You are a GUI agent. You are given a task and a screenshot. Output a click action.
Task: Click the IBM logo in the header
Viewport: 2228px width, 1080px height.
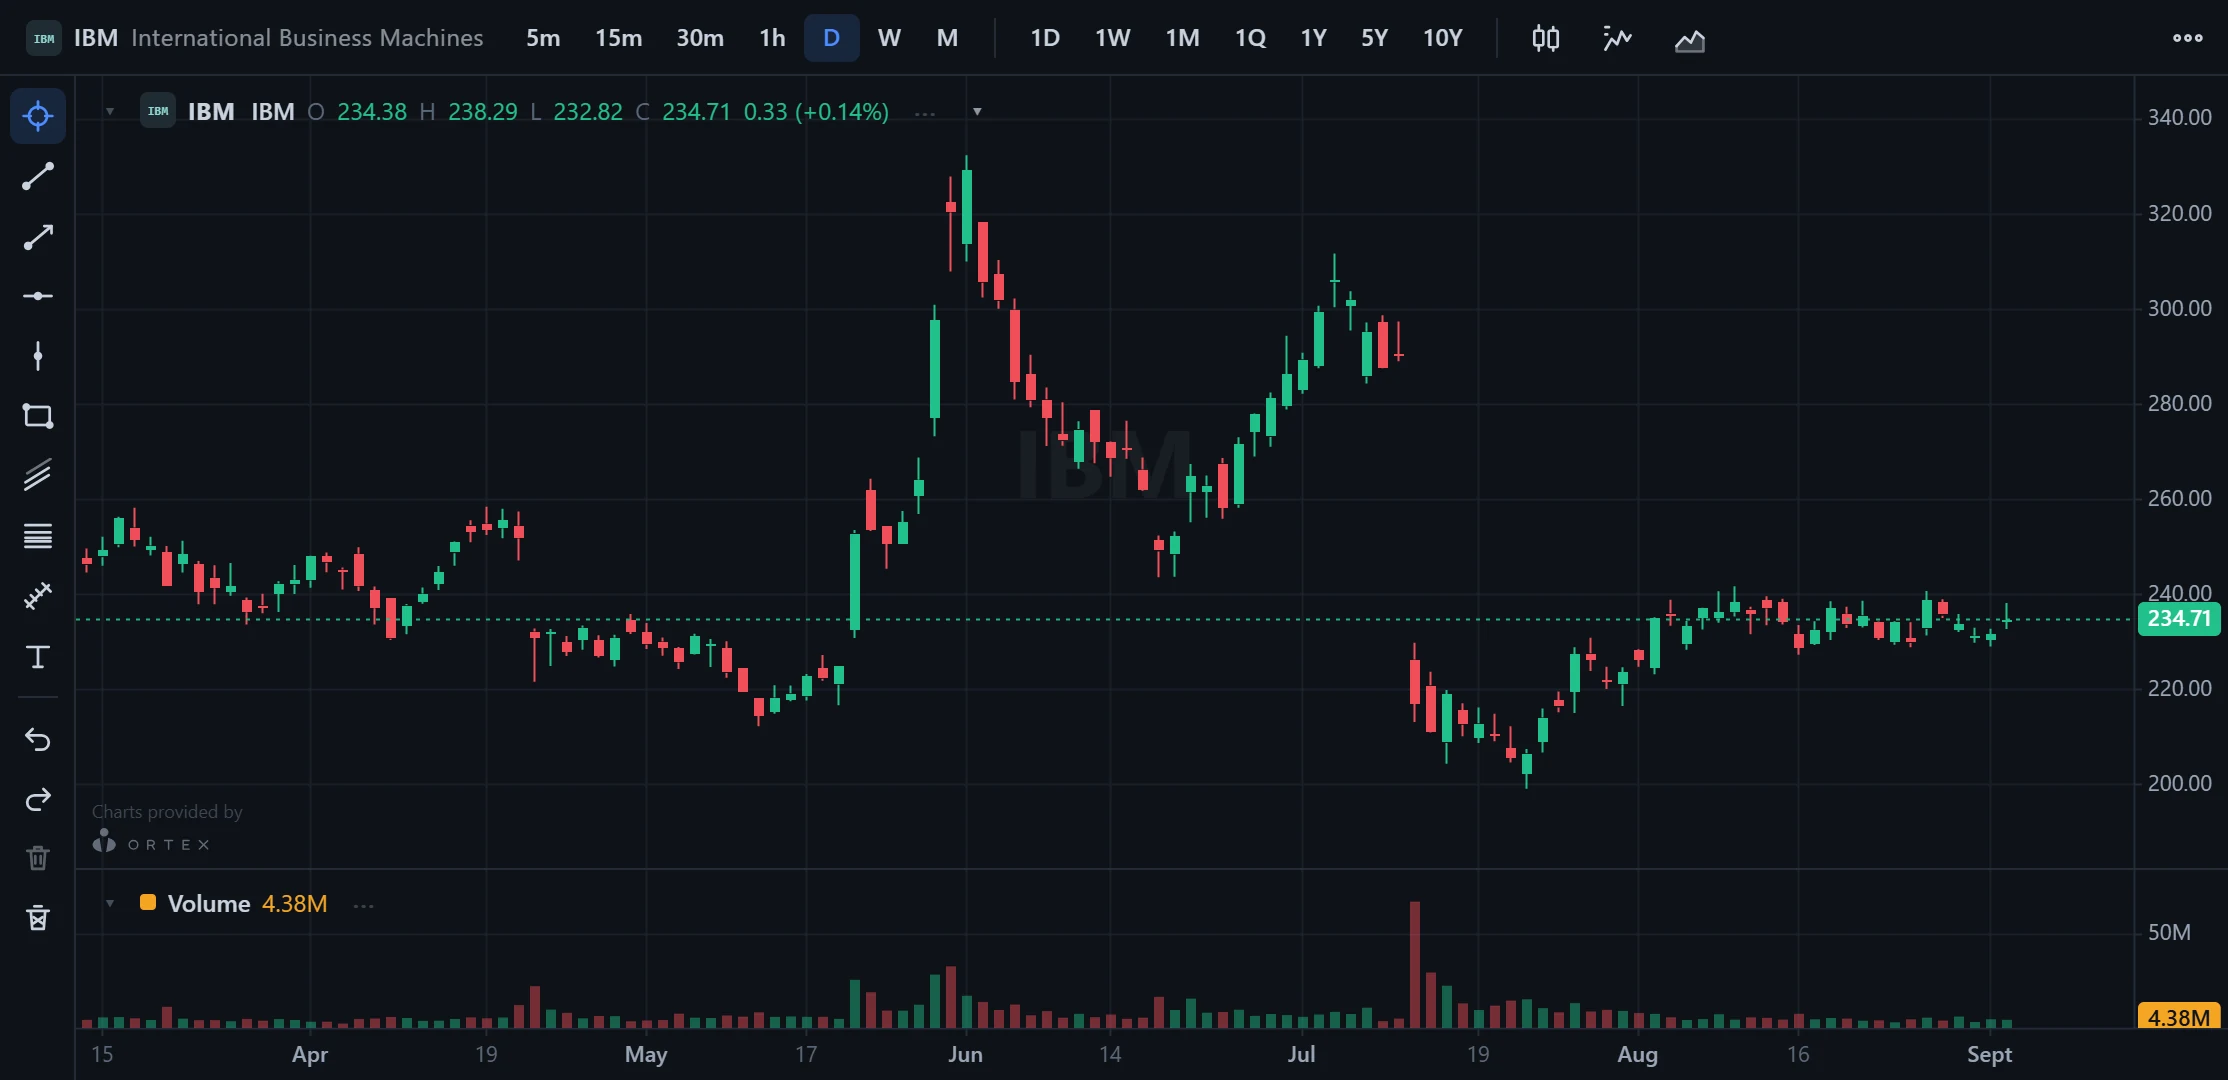coord(44,38)
